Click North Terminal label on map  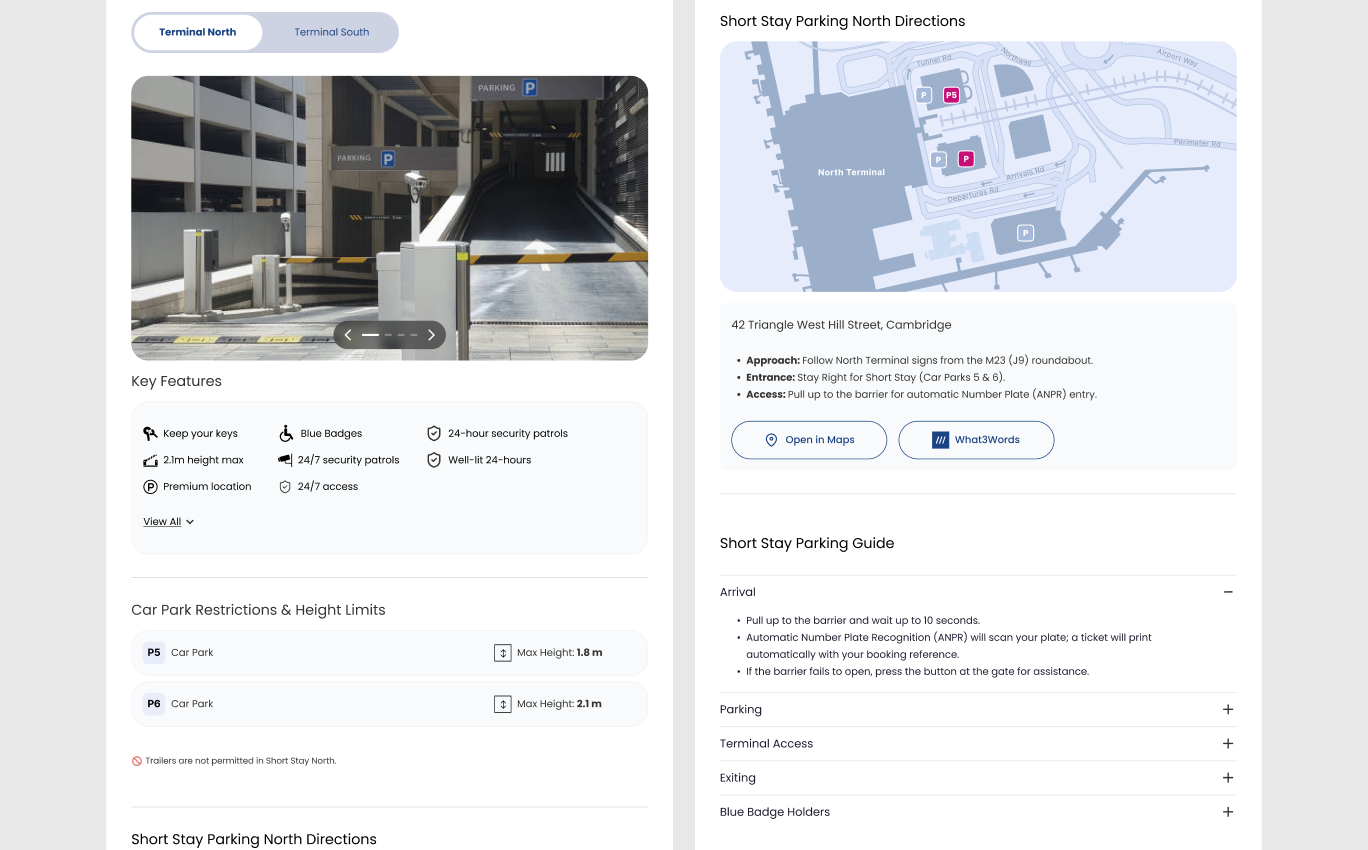click(851, 172)
